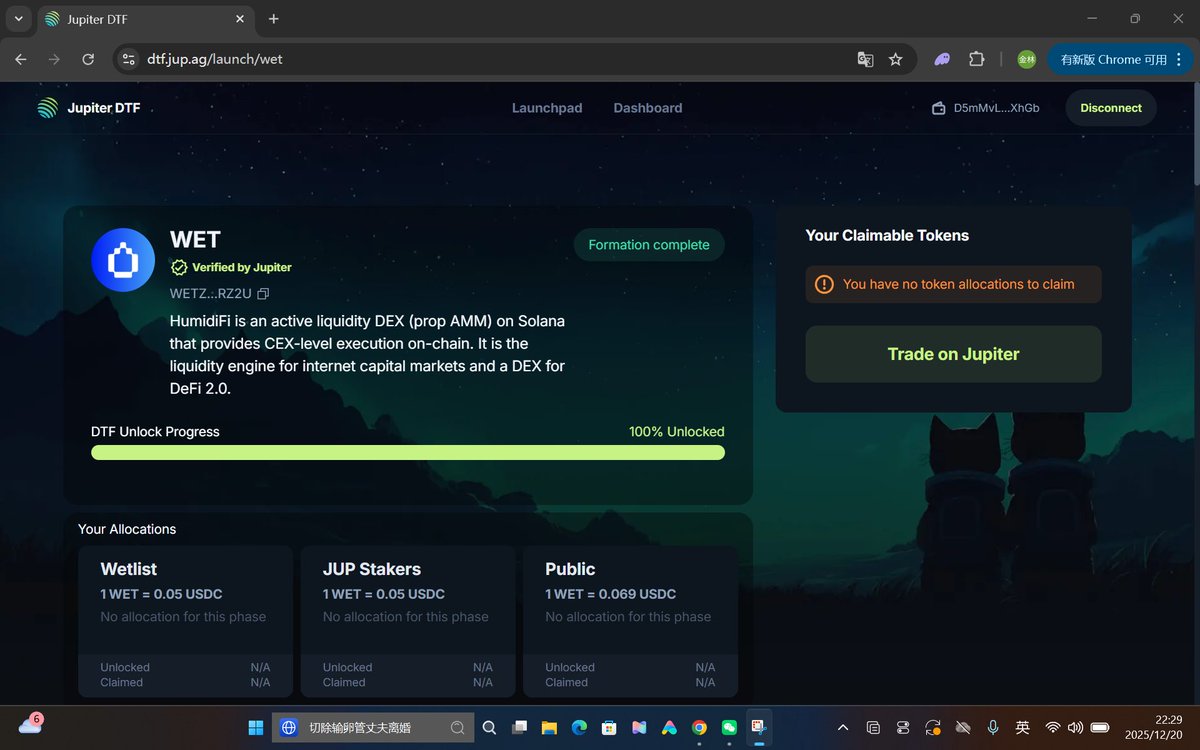Select the Wetlist allocation card
The image size is (1200, 750).
(x=186, y=621)
